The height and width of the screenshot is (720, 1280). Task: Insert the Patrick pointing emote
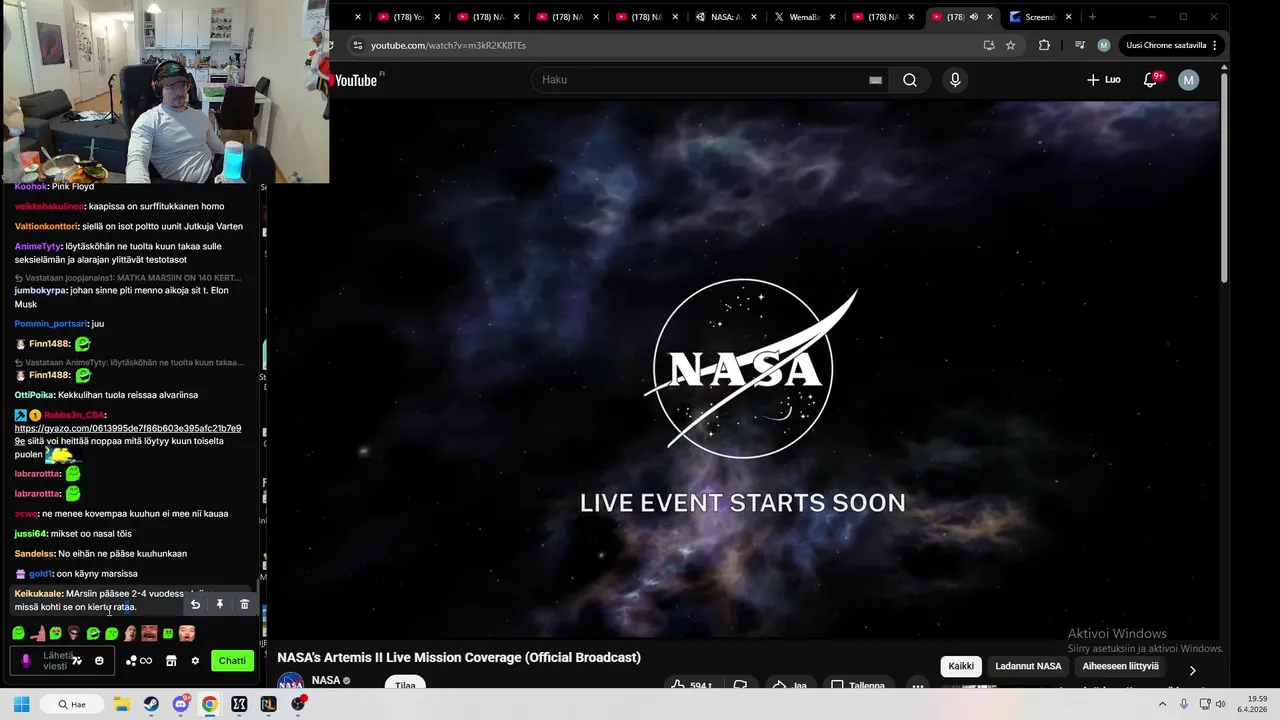click(x=38, y=633)
